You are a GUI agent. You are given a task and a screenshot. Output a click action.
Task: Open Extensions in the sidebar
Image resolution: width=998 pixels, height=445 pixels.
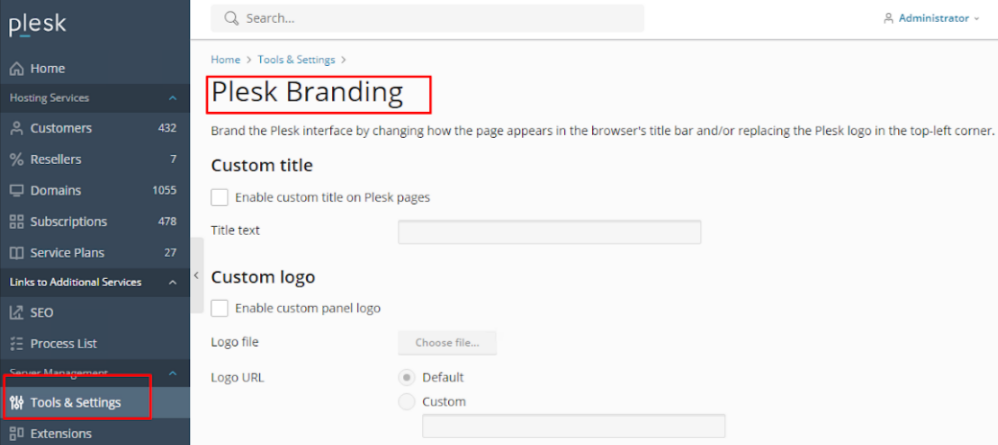pos(95,434)
